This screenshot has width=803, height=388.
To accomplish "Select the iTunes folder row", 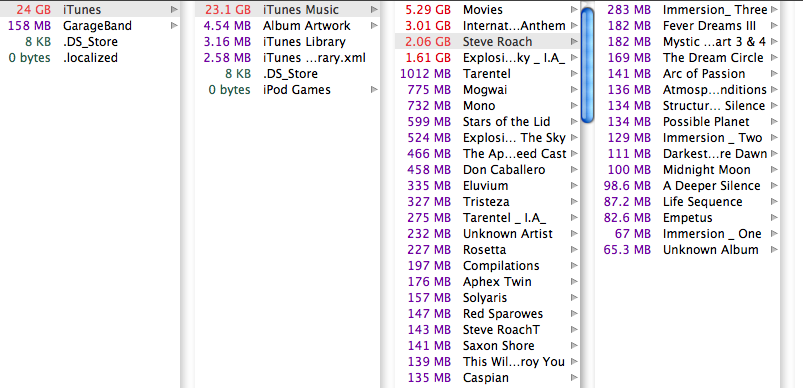I will click(90, 10).
